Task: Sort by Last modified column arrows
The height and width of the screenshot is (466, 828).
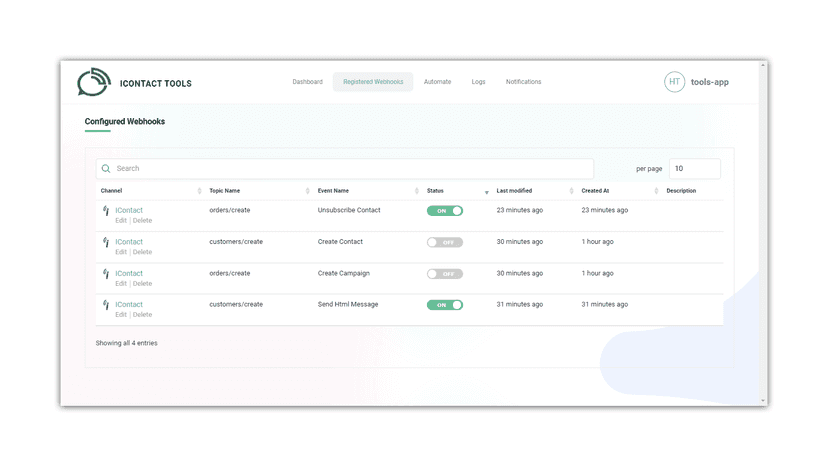Action: tap(571, 191)
